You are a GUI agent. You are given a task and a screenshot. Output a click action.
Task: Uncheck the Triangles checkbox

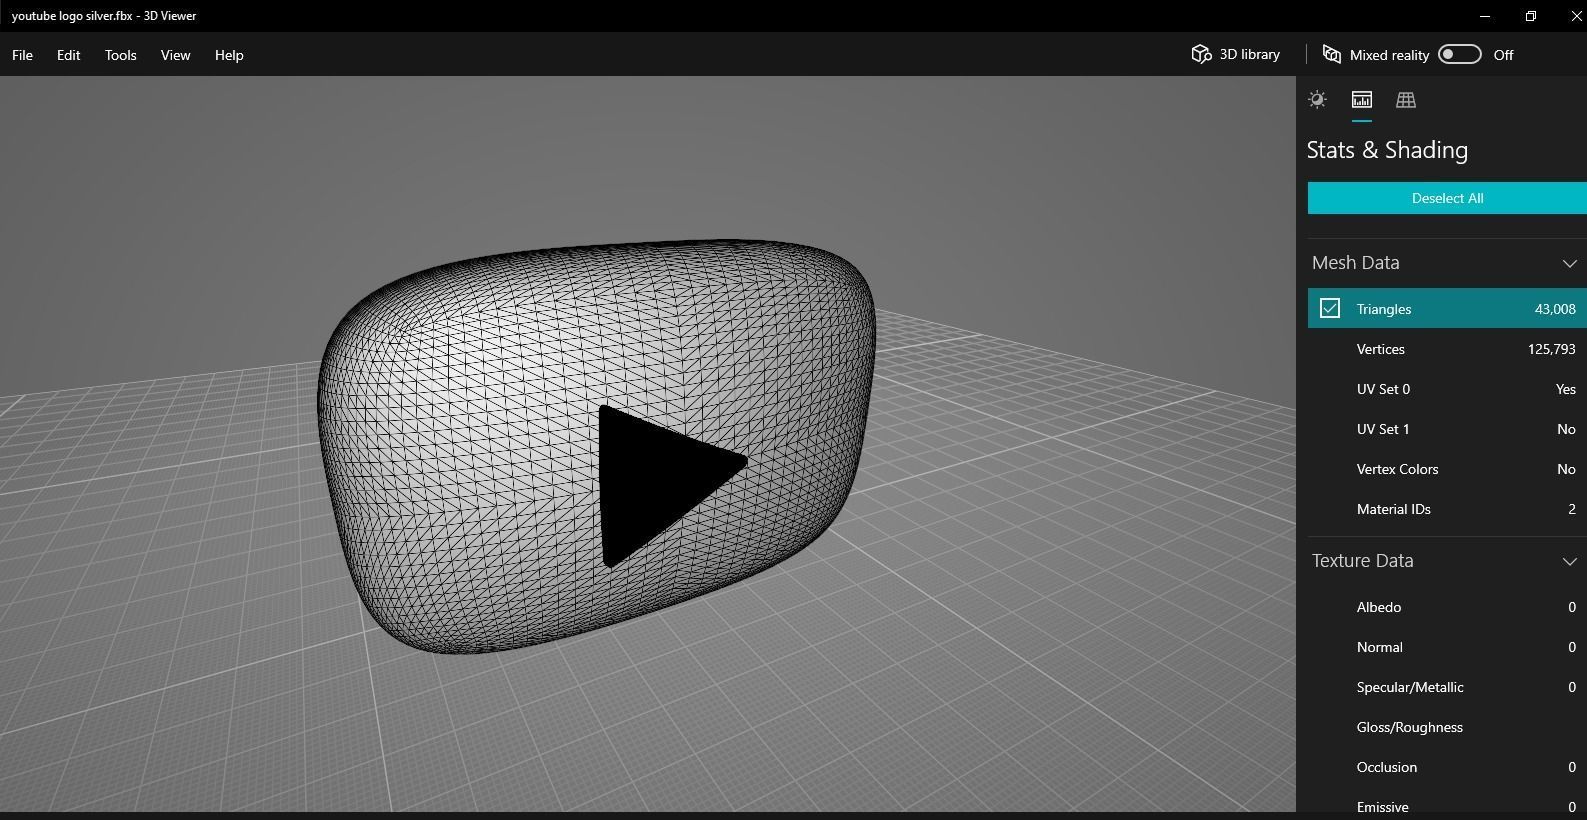click(1329, 308)
